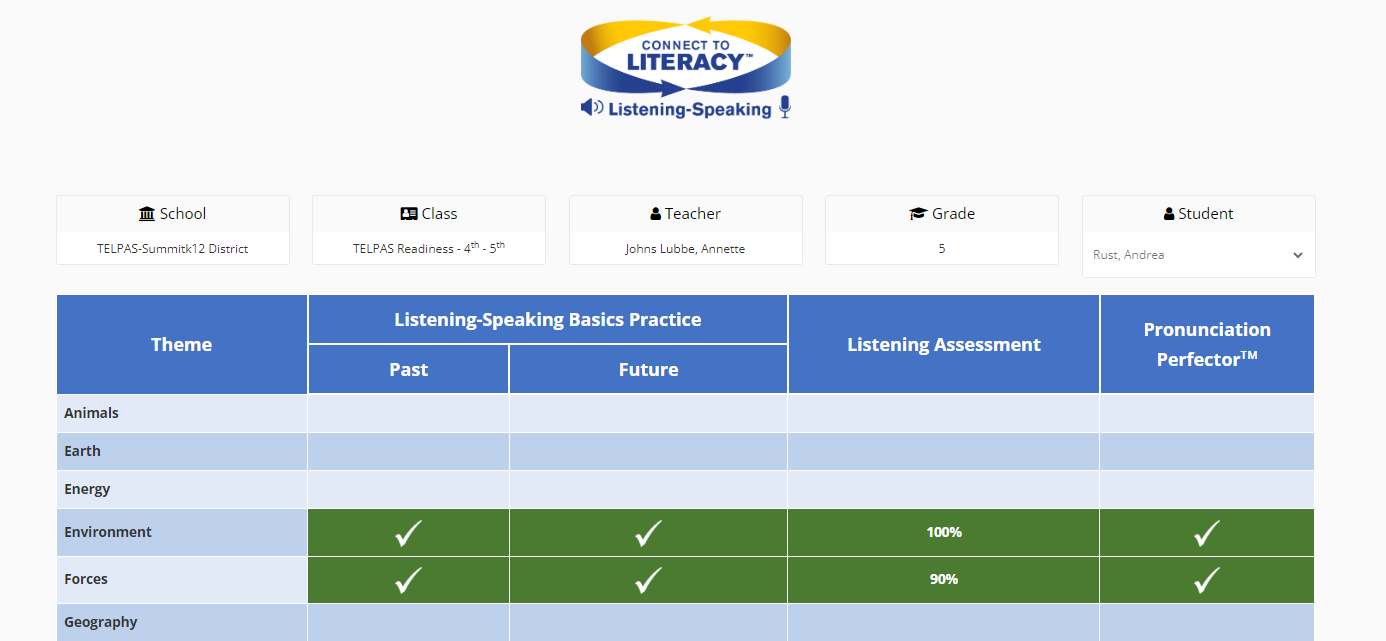Click the speaker icon beside Listening-Speaking
This screenshot has width=1386, height=641.
point(592,108)
